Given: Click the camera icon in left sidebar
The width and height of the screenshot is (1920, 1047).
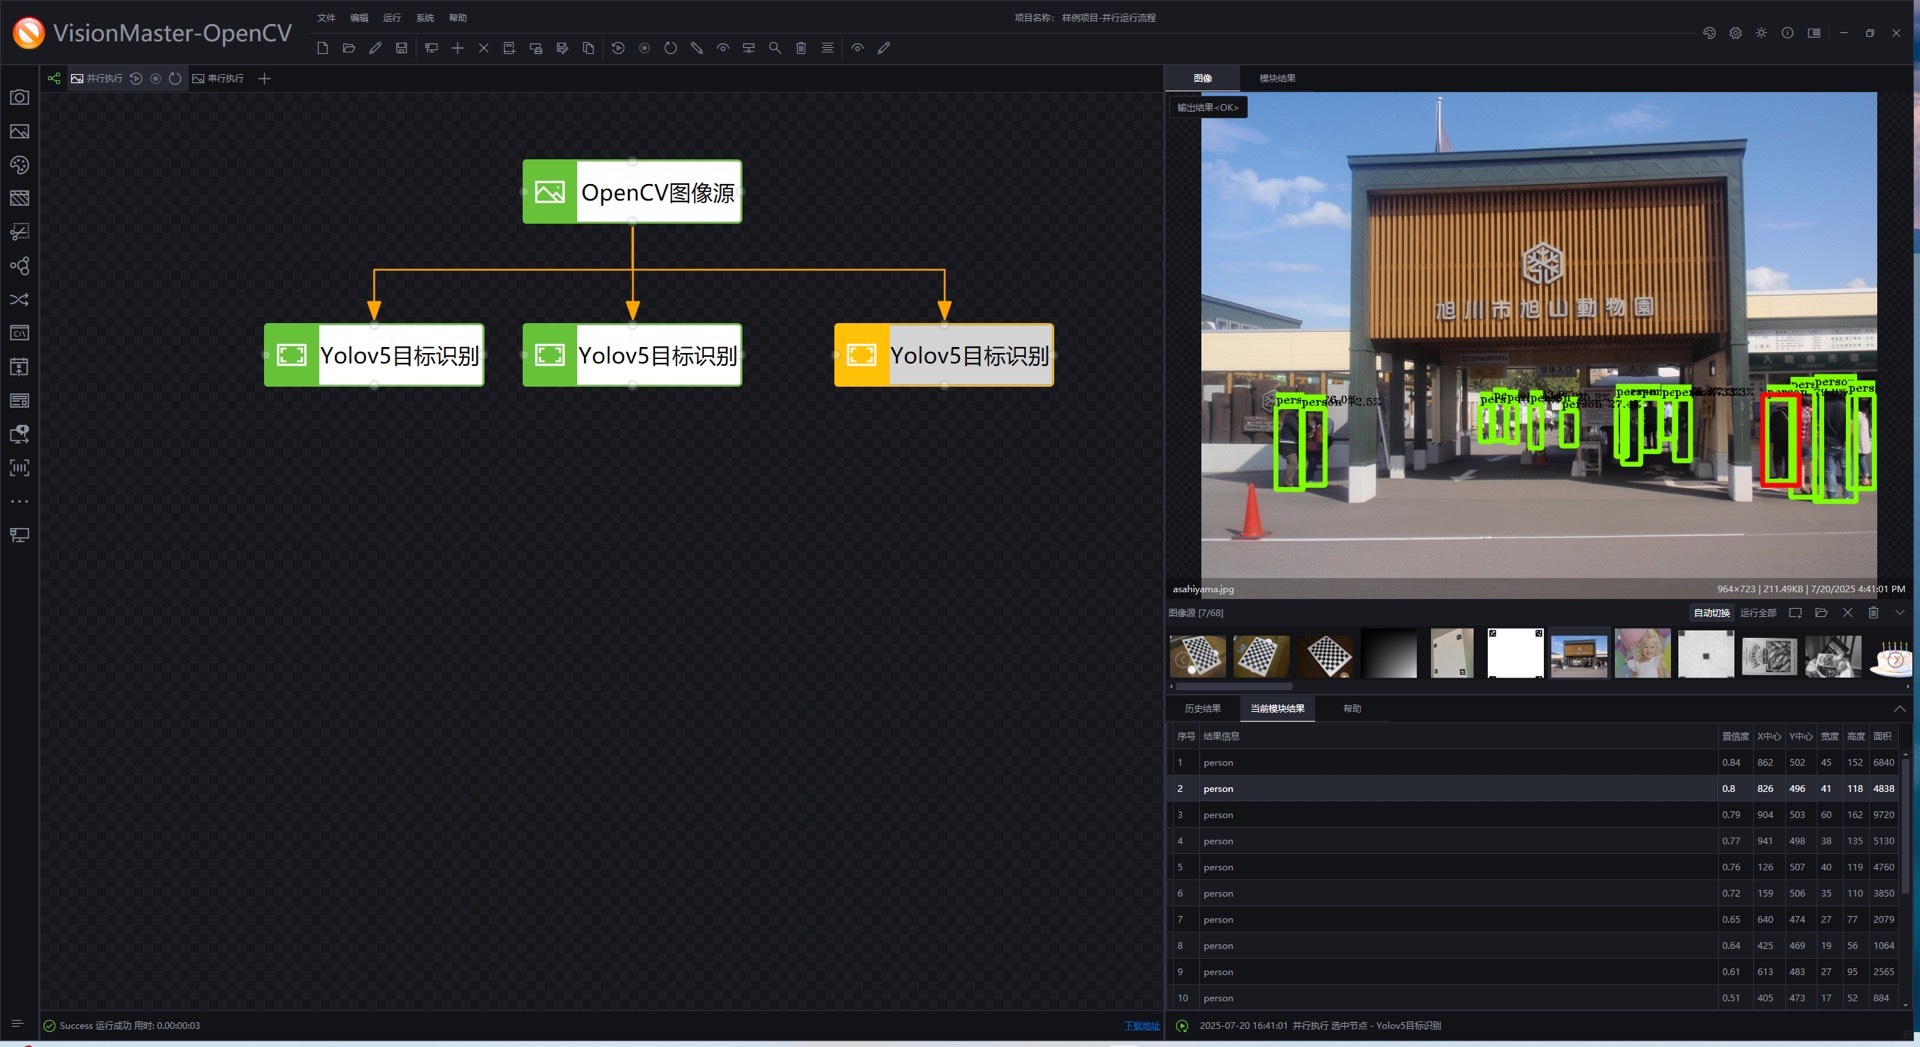Looking at the screenshot, I should 19,98.
